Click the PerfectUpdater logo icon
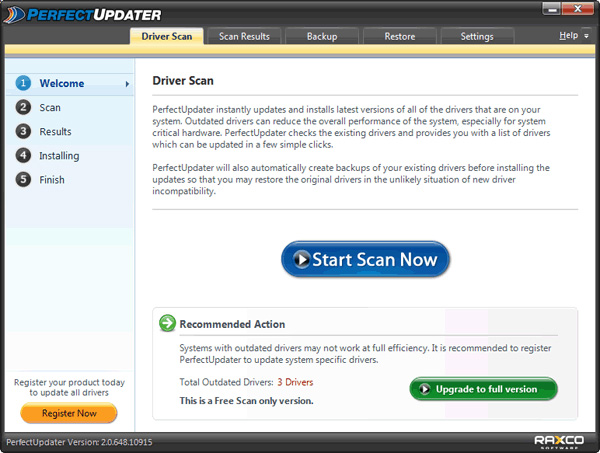 coord(14,15)
